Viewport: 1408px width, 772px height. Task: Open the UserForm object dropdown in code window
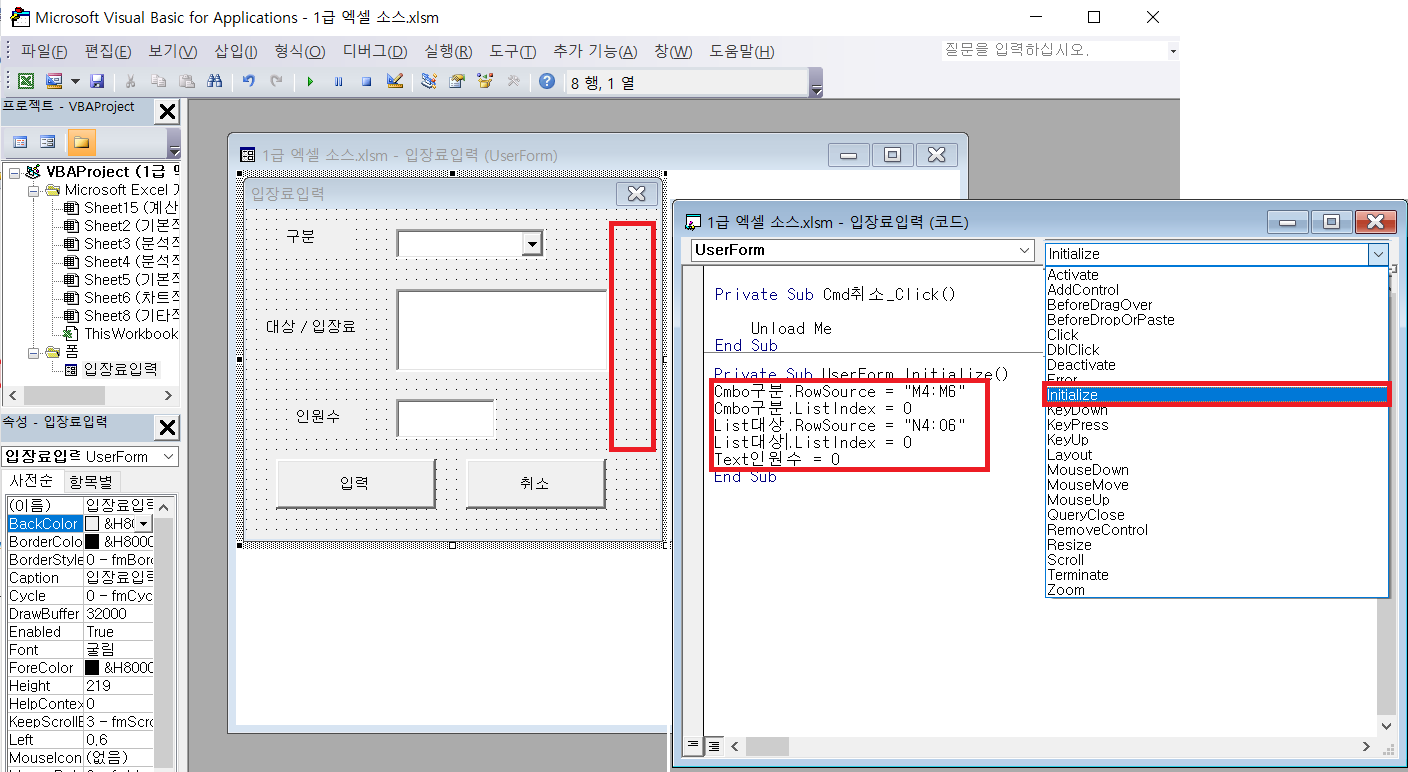(1024, 250)
